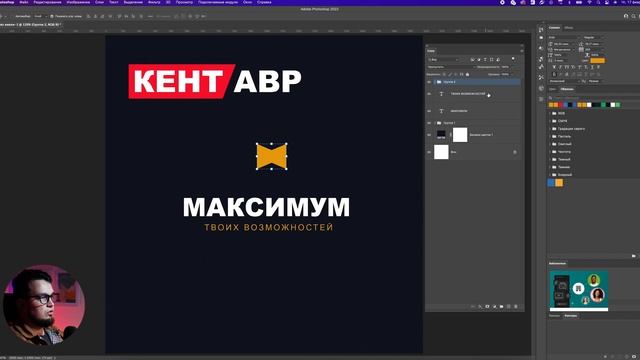Viewport: 640px width, 360px height.
Task: Click link layers icon at Layers panel bottom
Action: pos(473,306)
